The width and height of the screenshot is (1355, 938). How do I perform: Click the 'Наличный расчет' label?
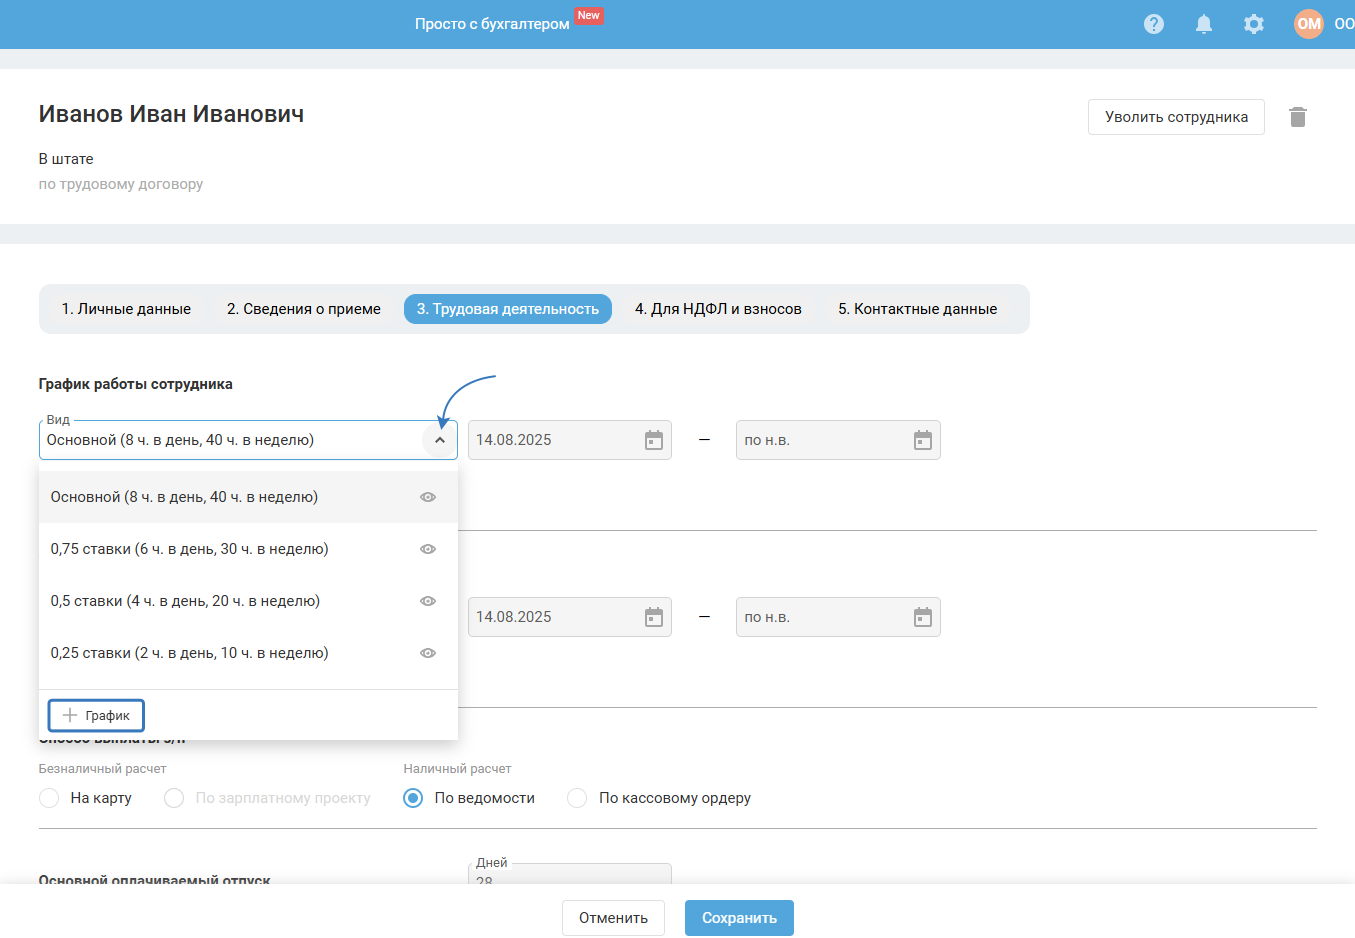457,769
